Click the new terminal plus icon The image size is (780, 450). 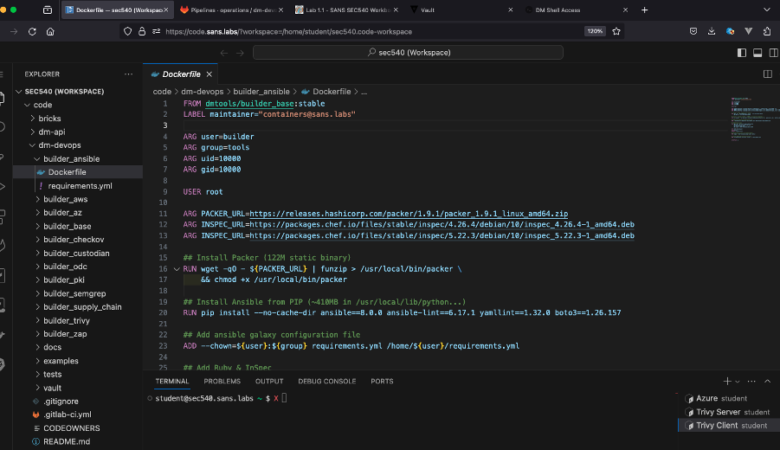727,381
